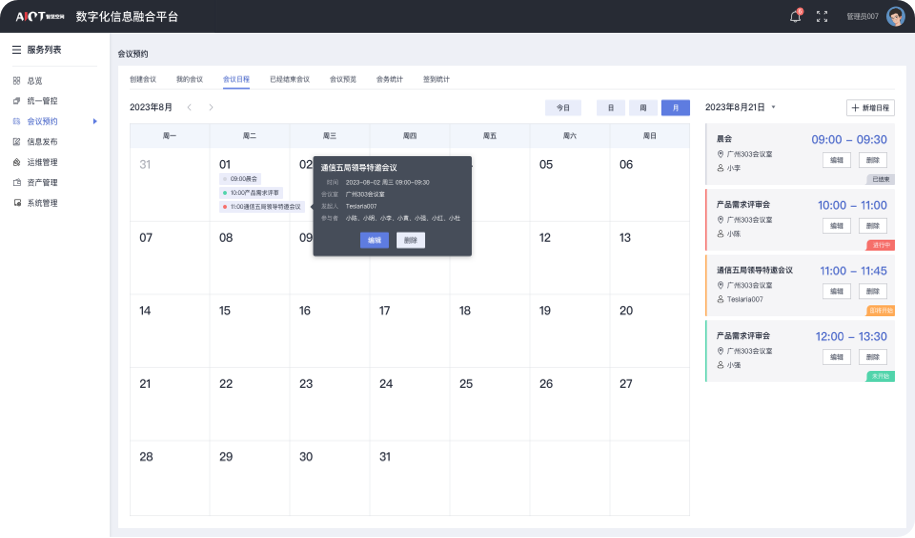Click the 进行中 status tag

881,246
